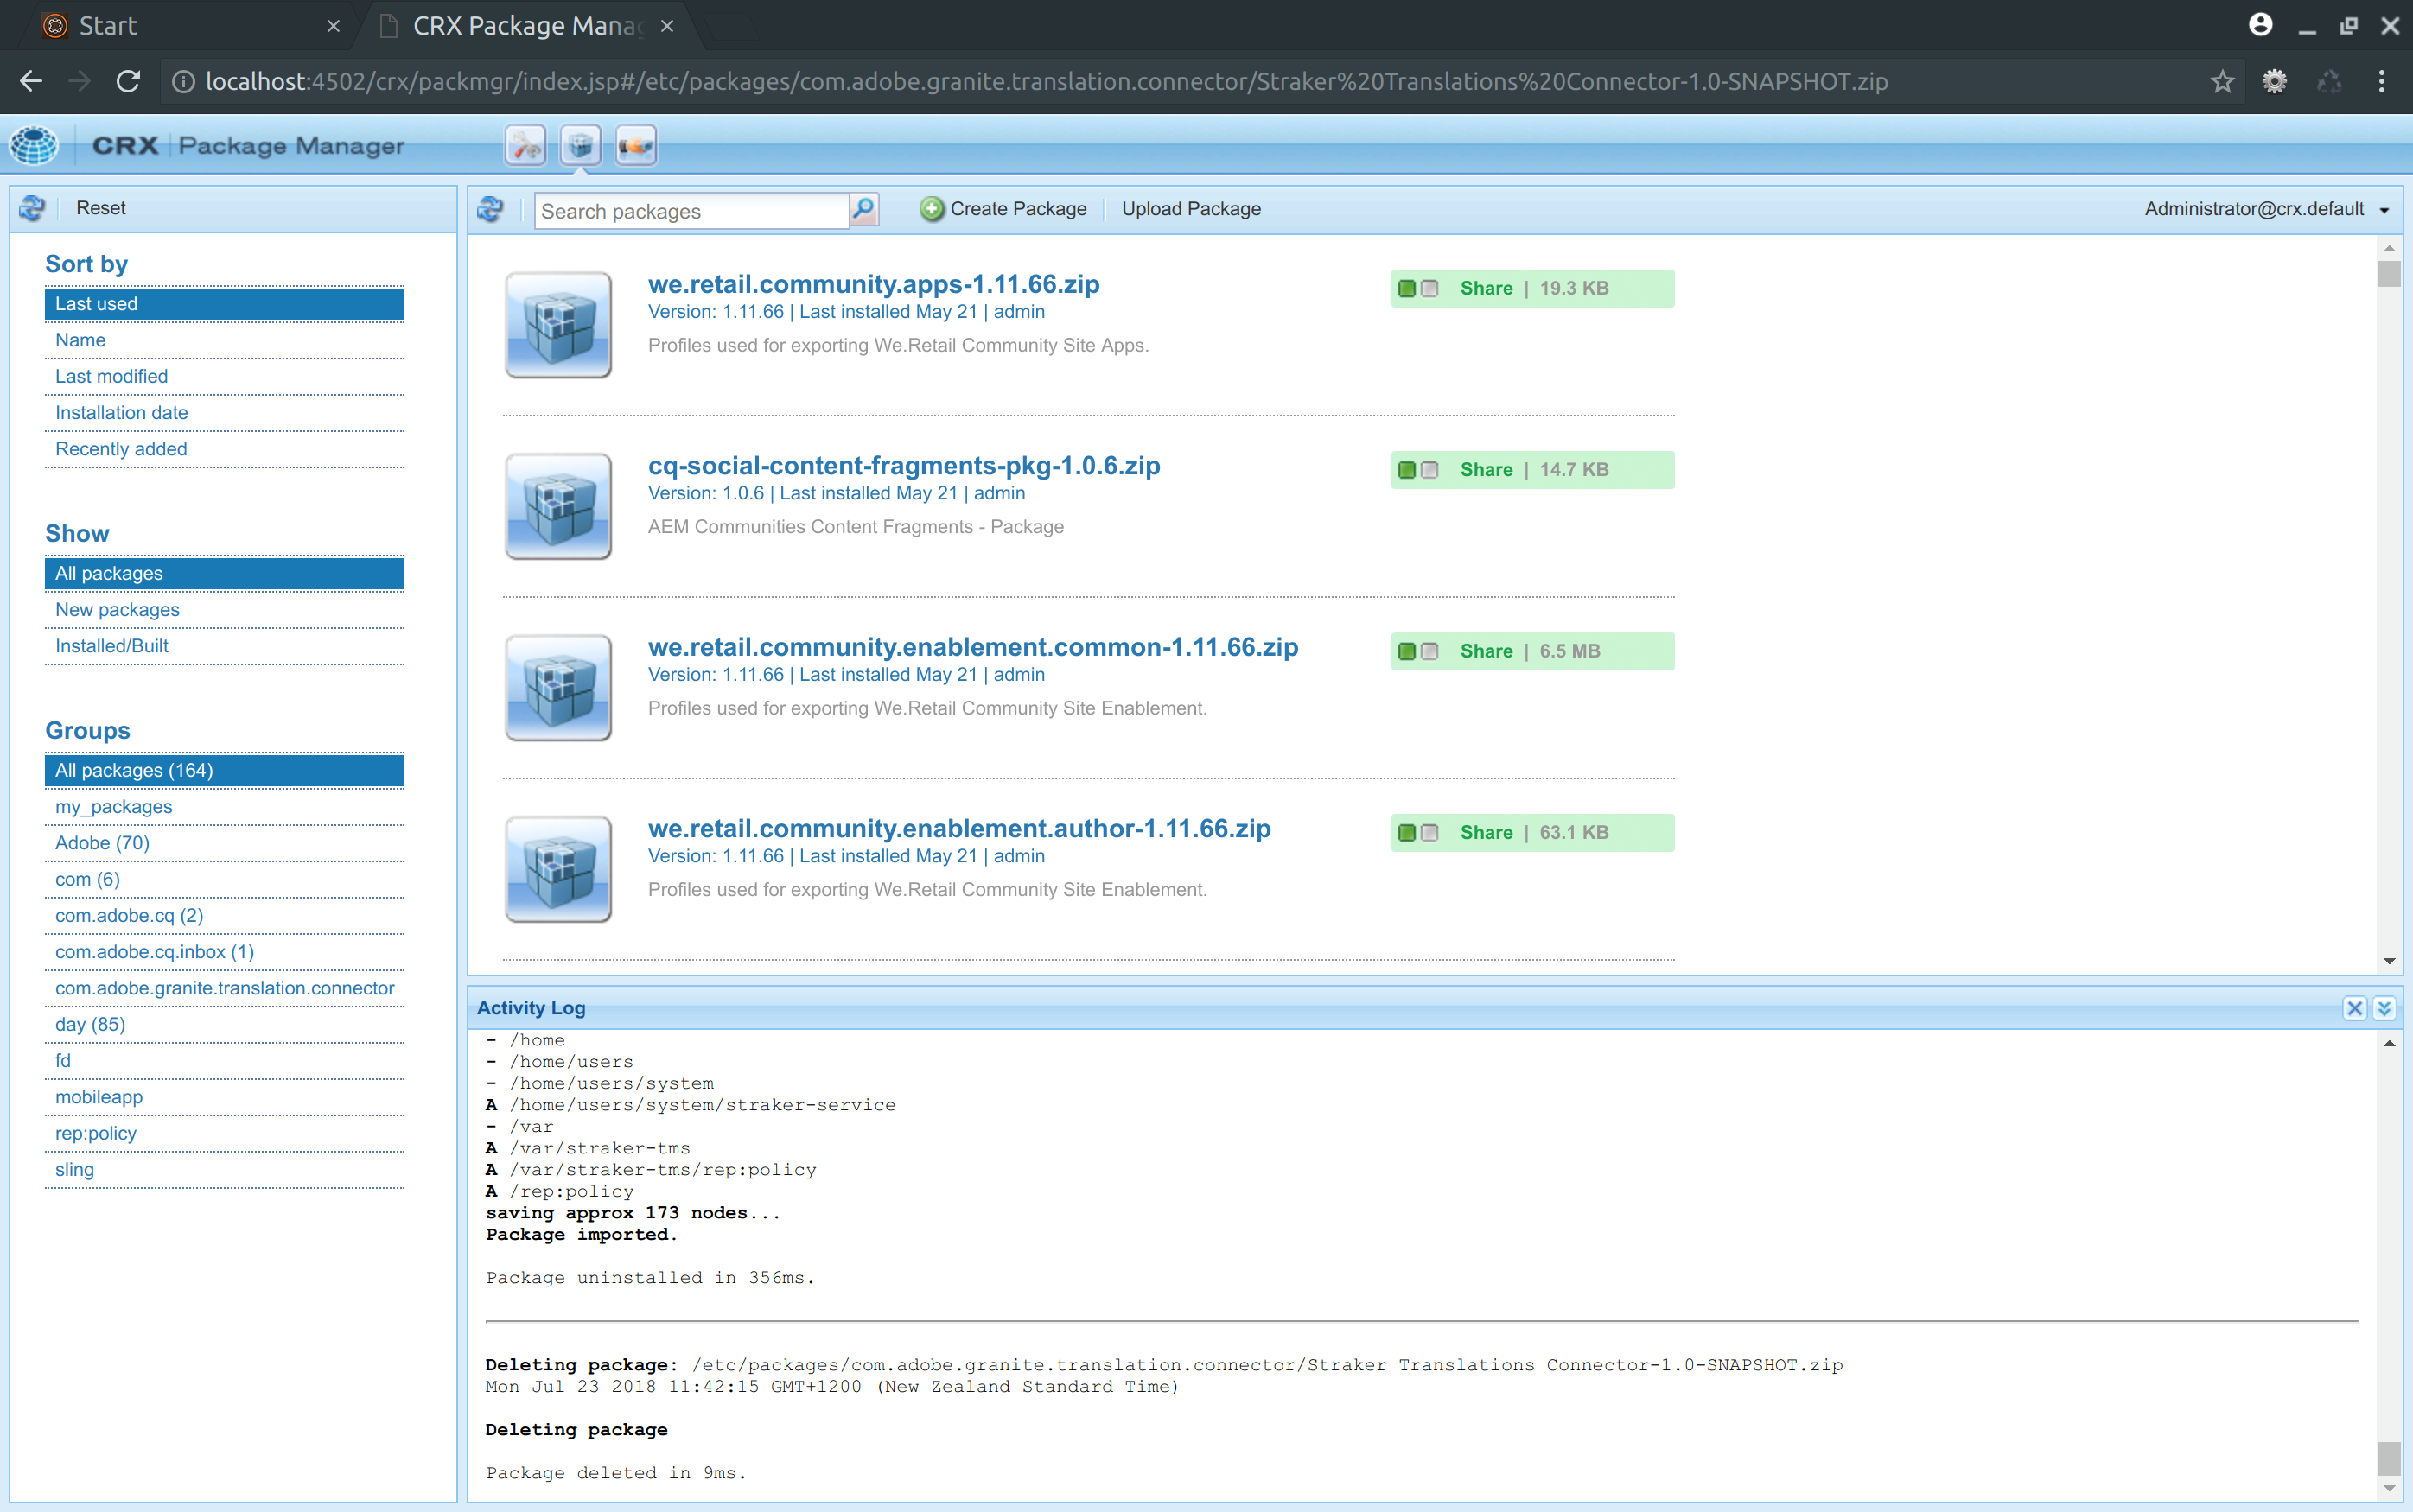Select Last used sort option
This screenshot has height=1512, width=2413.
click(x=225, y=304)
